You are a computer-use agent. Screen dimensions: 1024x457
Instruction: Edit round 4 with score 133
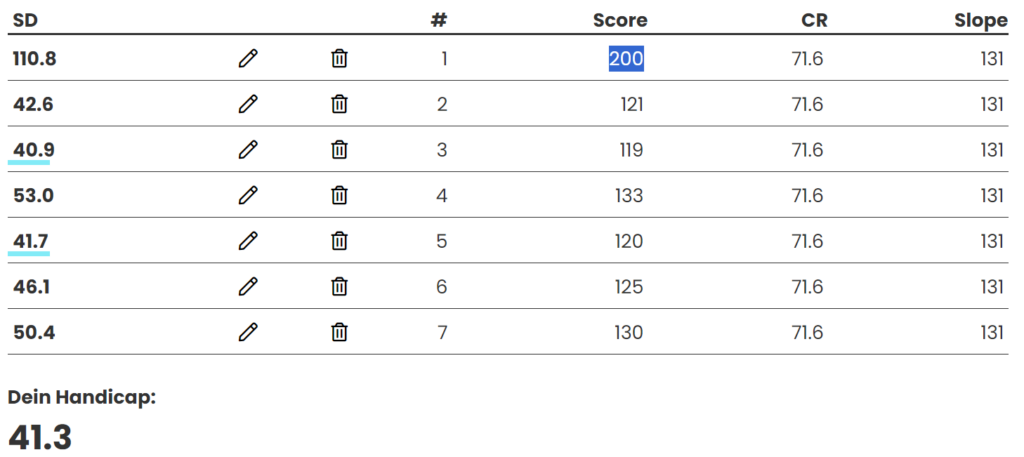[x=248, y=195]
